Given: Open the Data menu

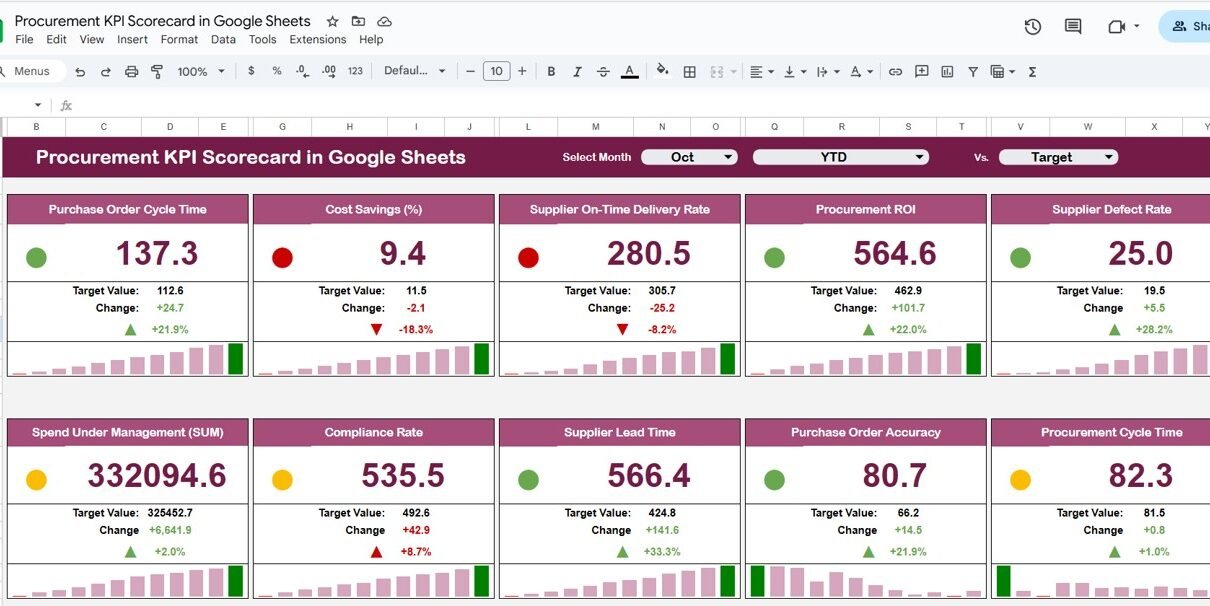Looking at the screenshot, I should (x=223, y=40).
